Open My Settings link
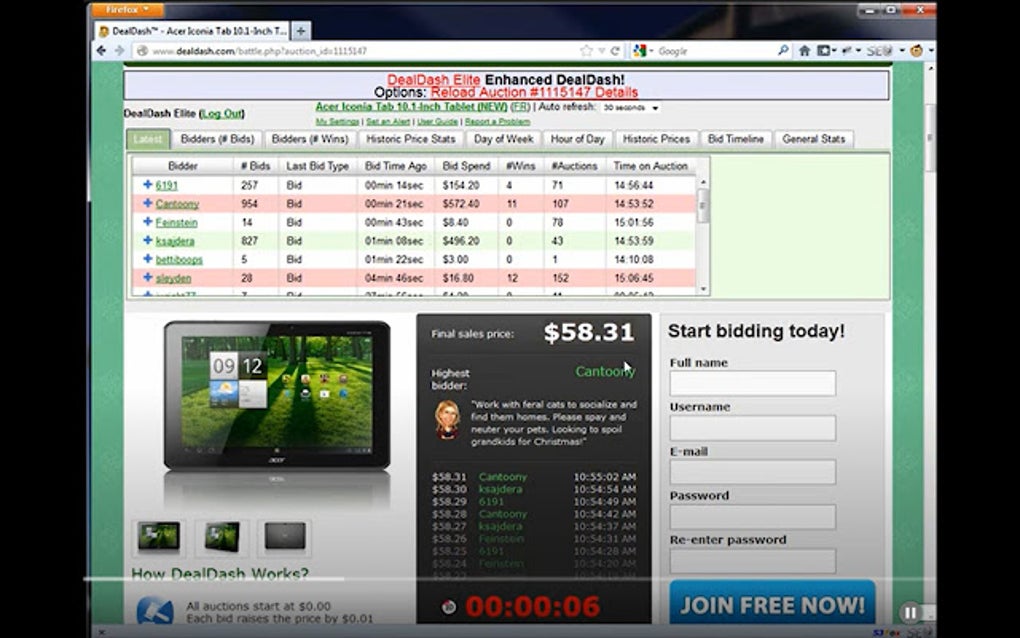The width and height of the screenshot is (1020, 638). click(x=337, y=122)
